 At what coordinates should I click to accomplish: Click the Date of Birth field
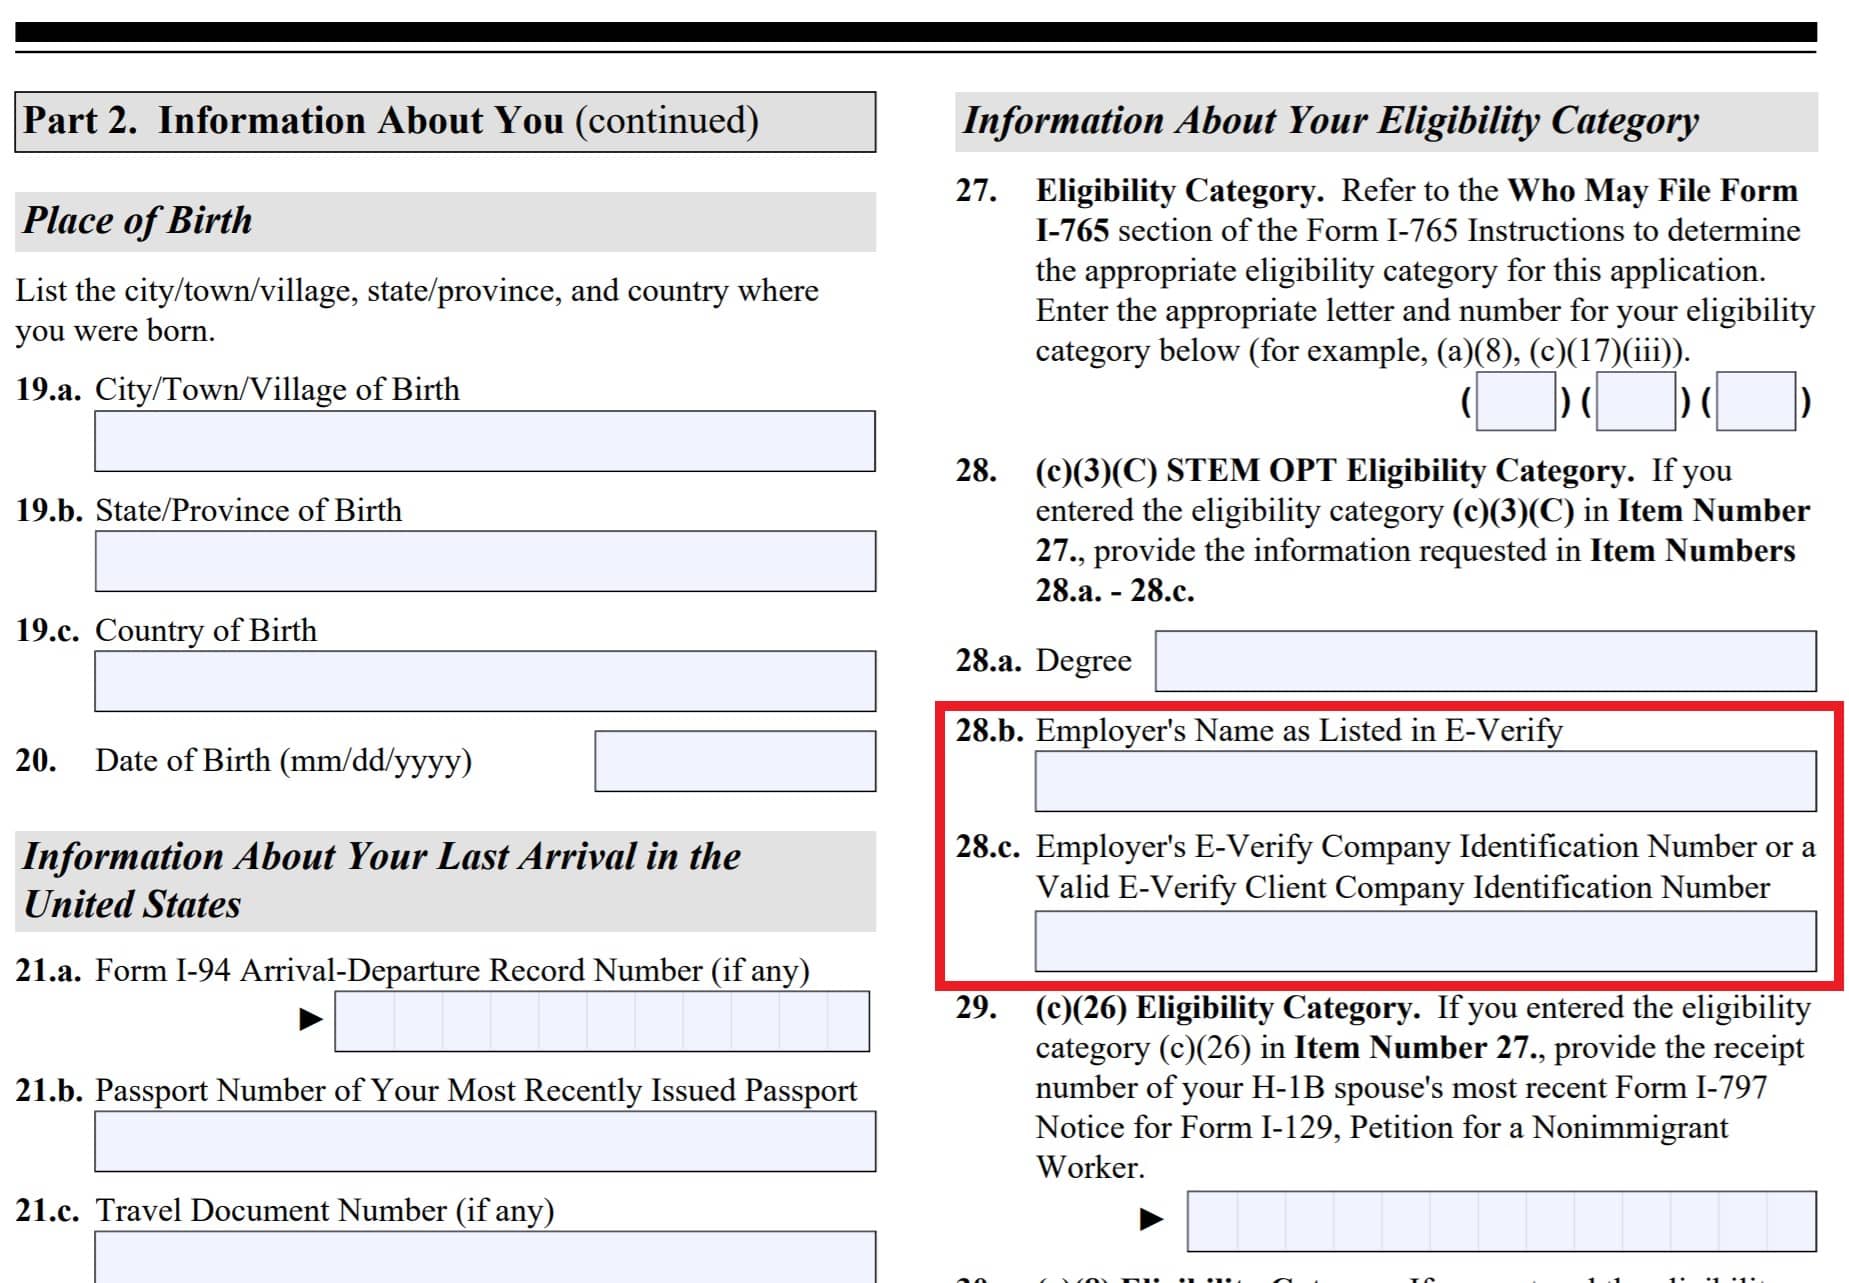point(735,761)
